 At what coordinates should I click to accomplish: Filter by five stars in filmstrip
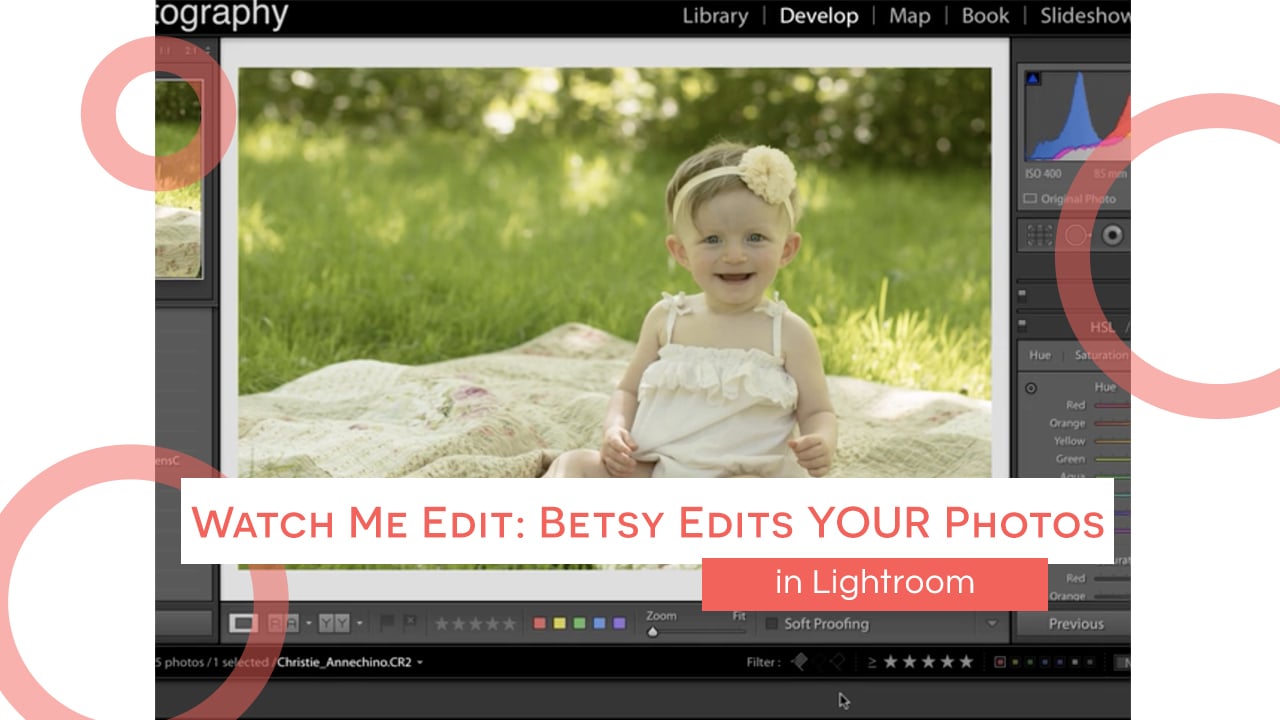pyautogui.click(x=965, y=662)
